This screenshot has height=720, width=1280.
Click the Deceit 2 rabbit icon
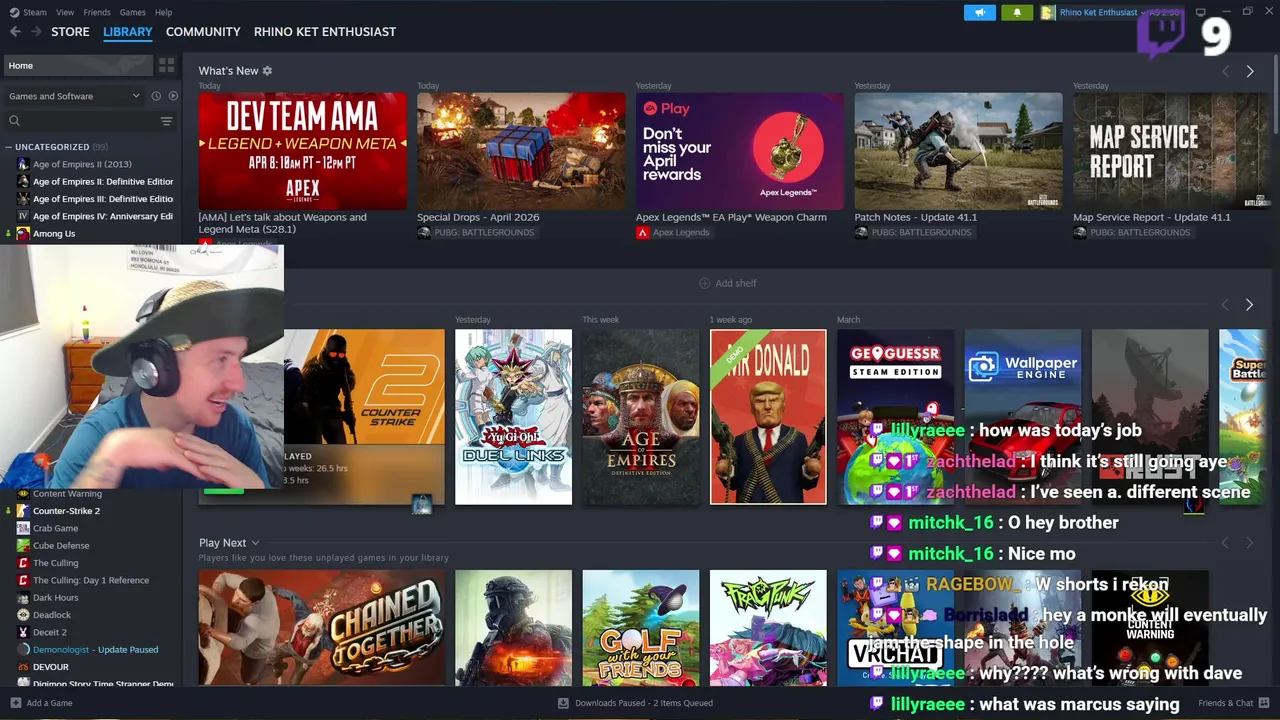coord(23,632)
